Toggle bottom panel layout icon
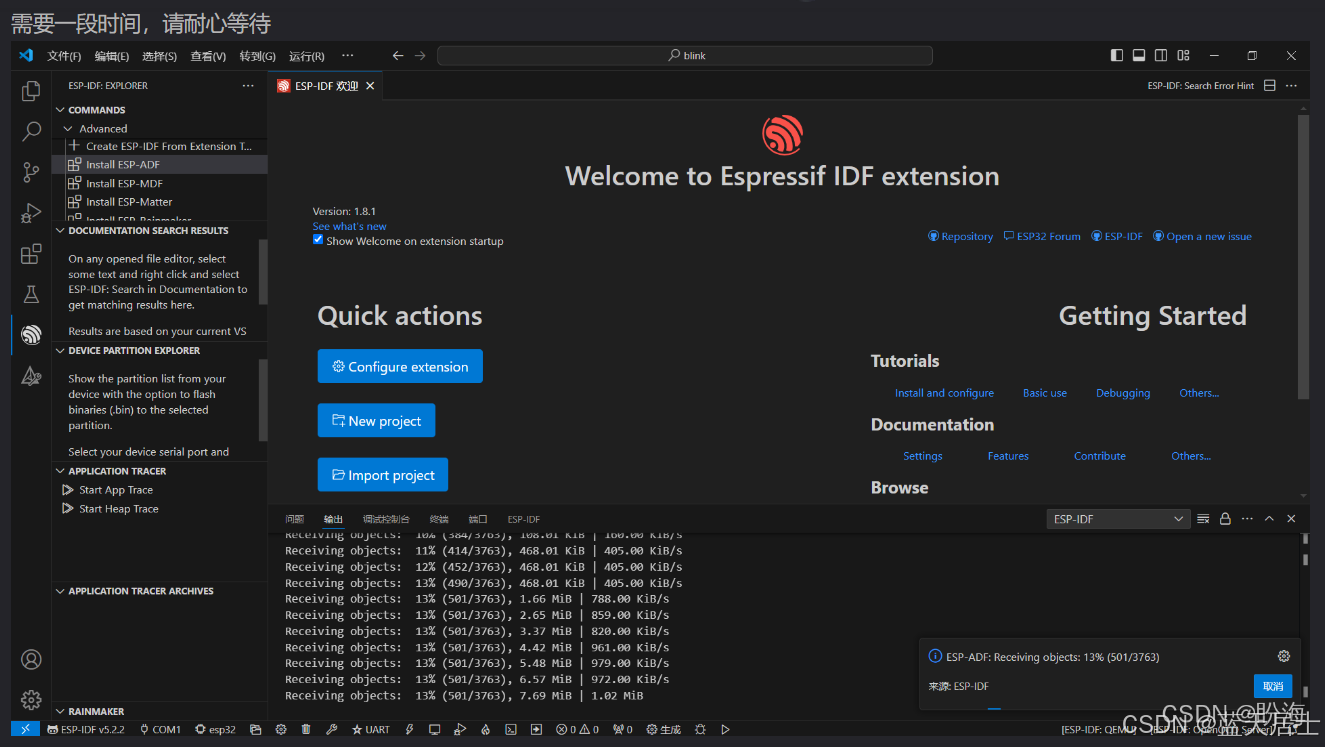This screenshot has height=747, width=1325. tap(1139, 56)
